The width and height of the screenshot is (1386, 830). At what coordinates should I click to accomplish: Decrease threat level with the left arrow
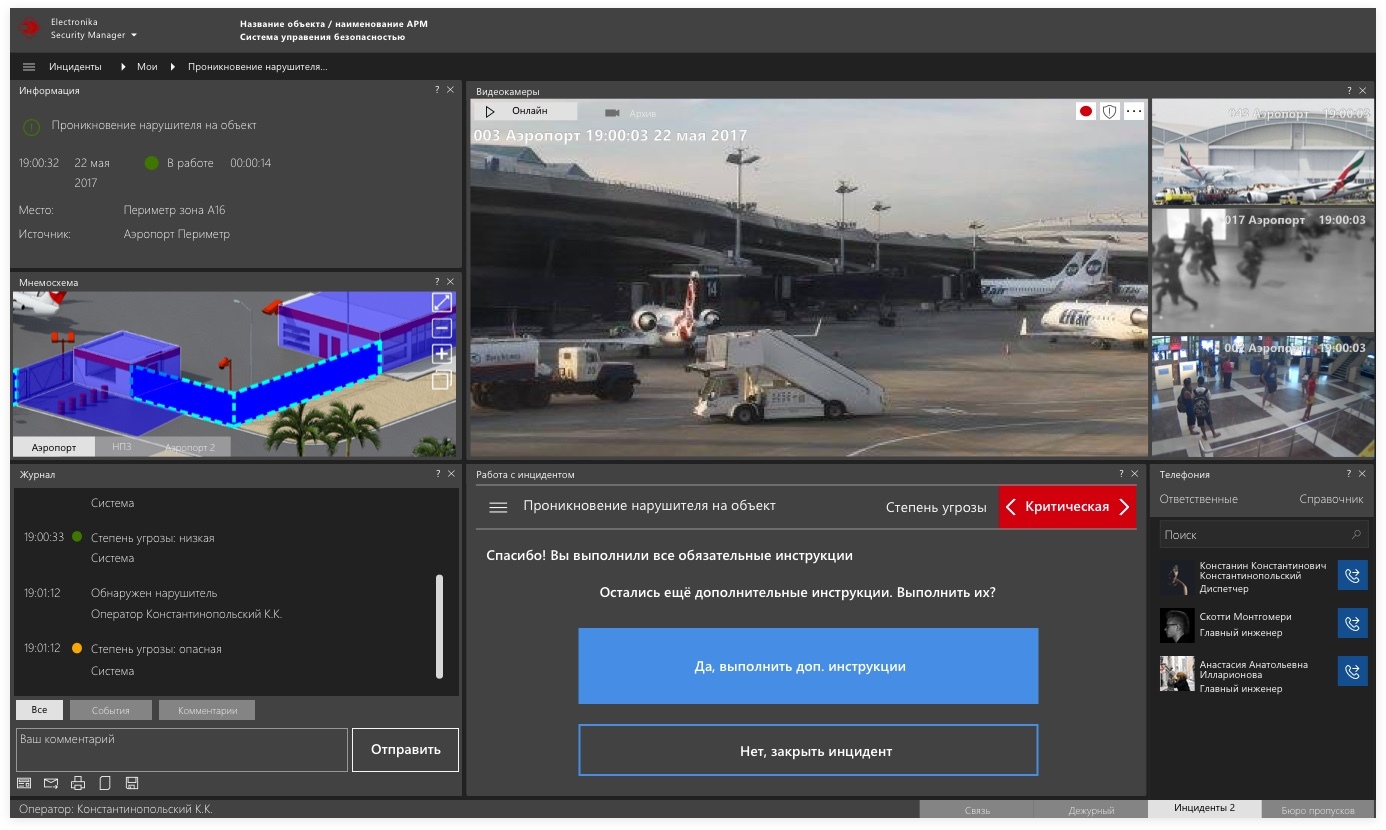coord(1011,507)
